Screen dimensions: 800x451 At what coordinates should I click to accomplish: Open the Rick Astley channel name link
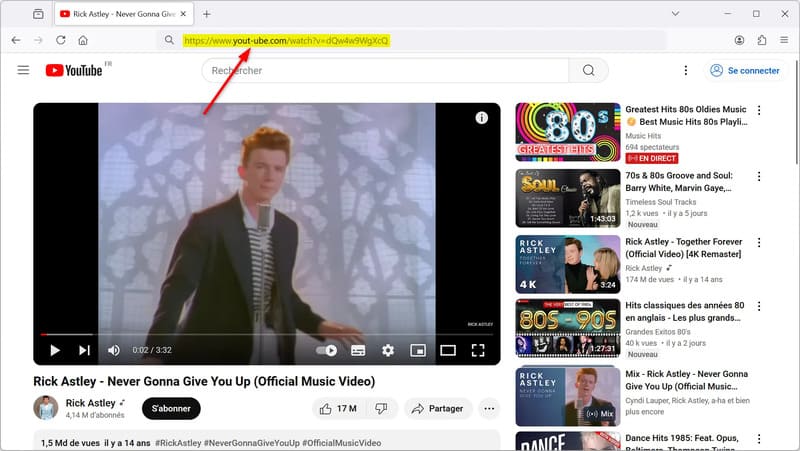click(x=90, y=403)
